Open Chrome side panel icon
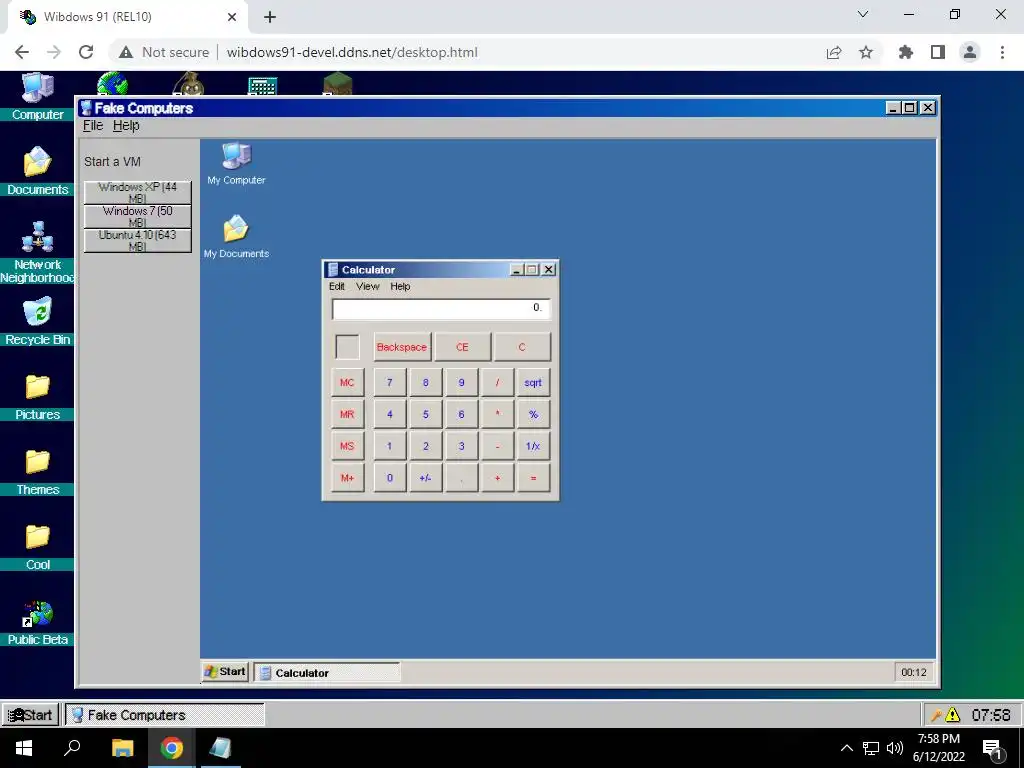Screen dimensions: 1024x768 938,52
